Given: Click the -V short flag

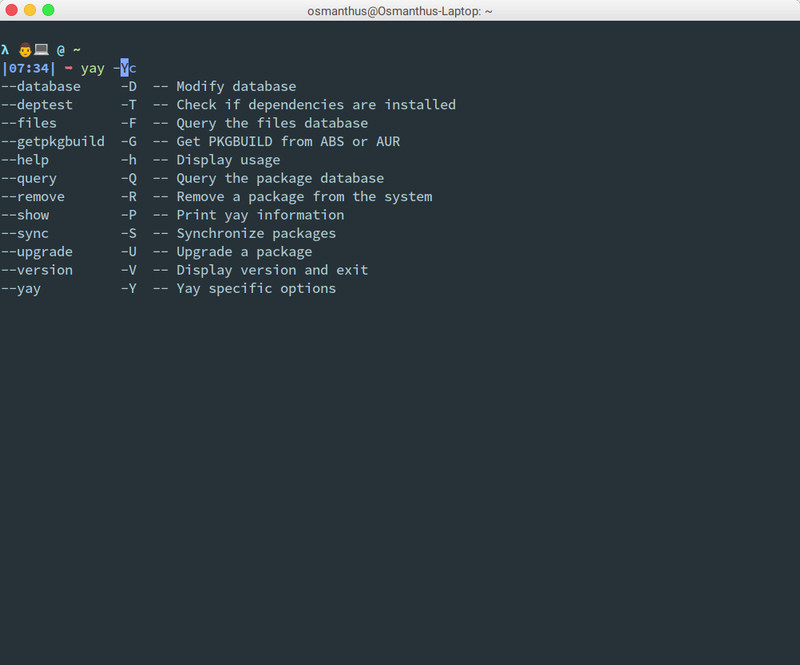Looking at the screenshot, I should (x=129, y=270).
